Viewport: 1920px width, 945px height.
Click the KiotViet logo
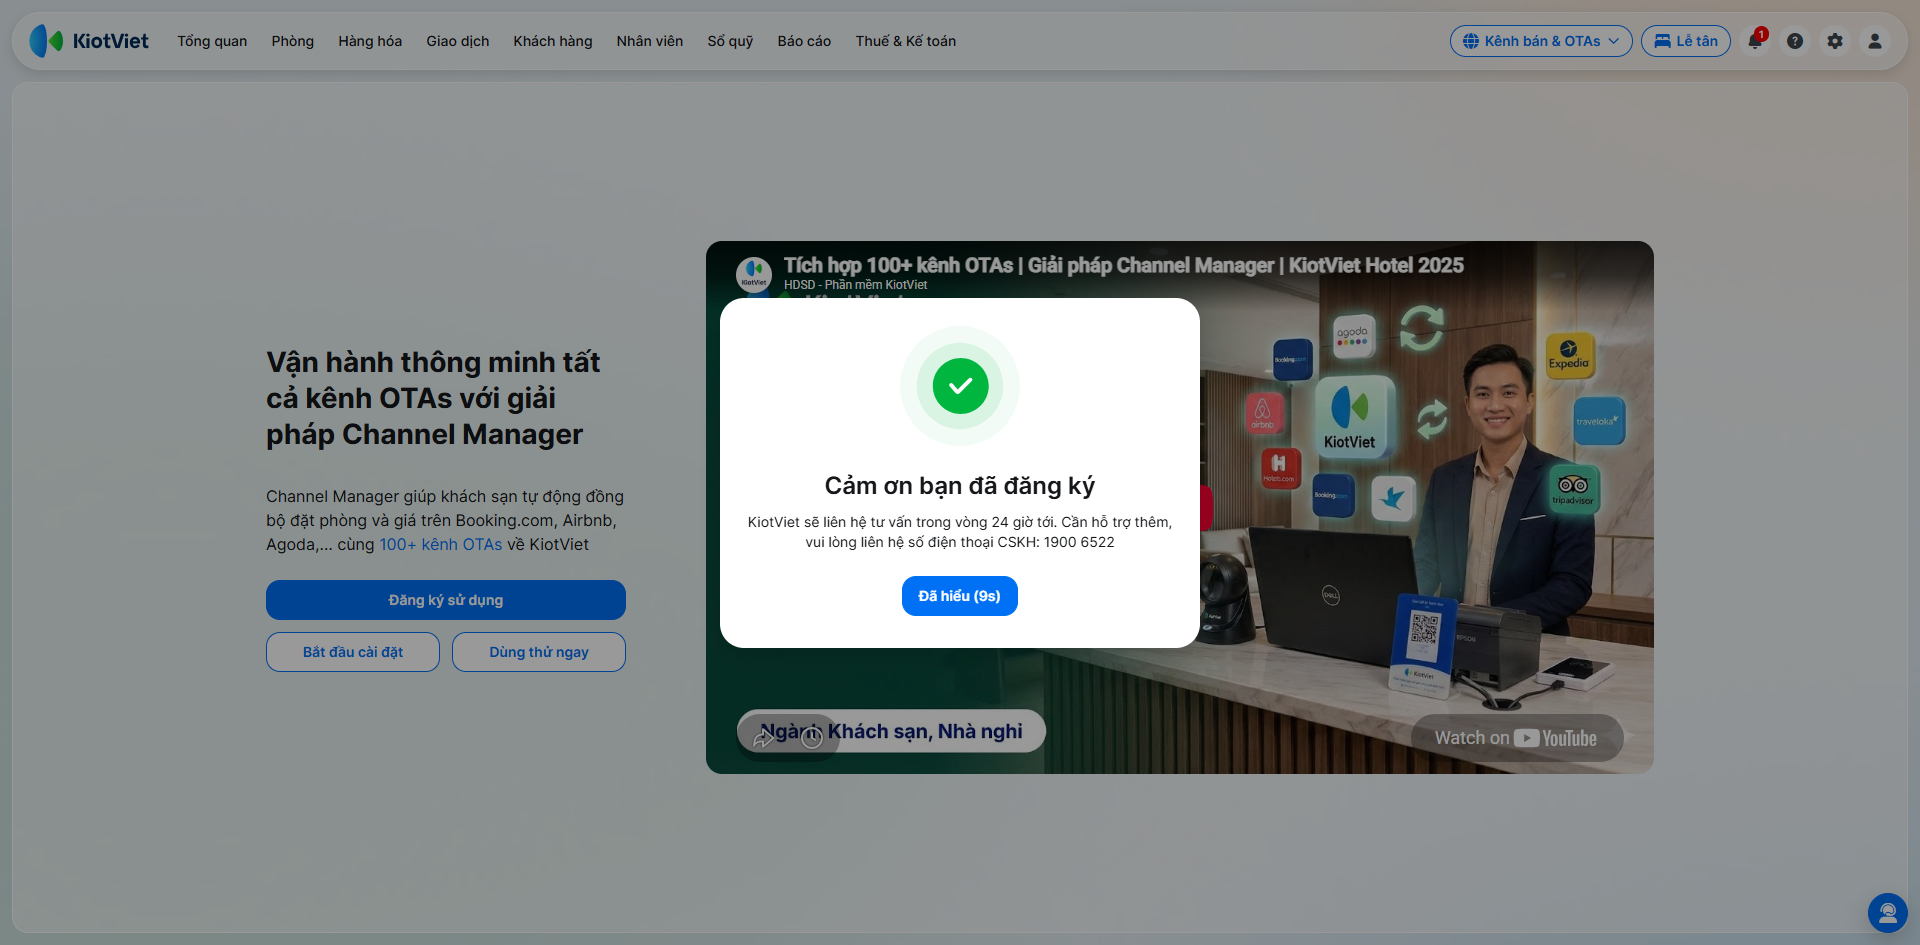[x=89, y=41]
